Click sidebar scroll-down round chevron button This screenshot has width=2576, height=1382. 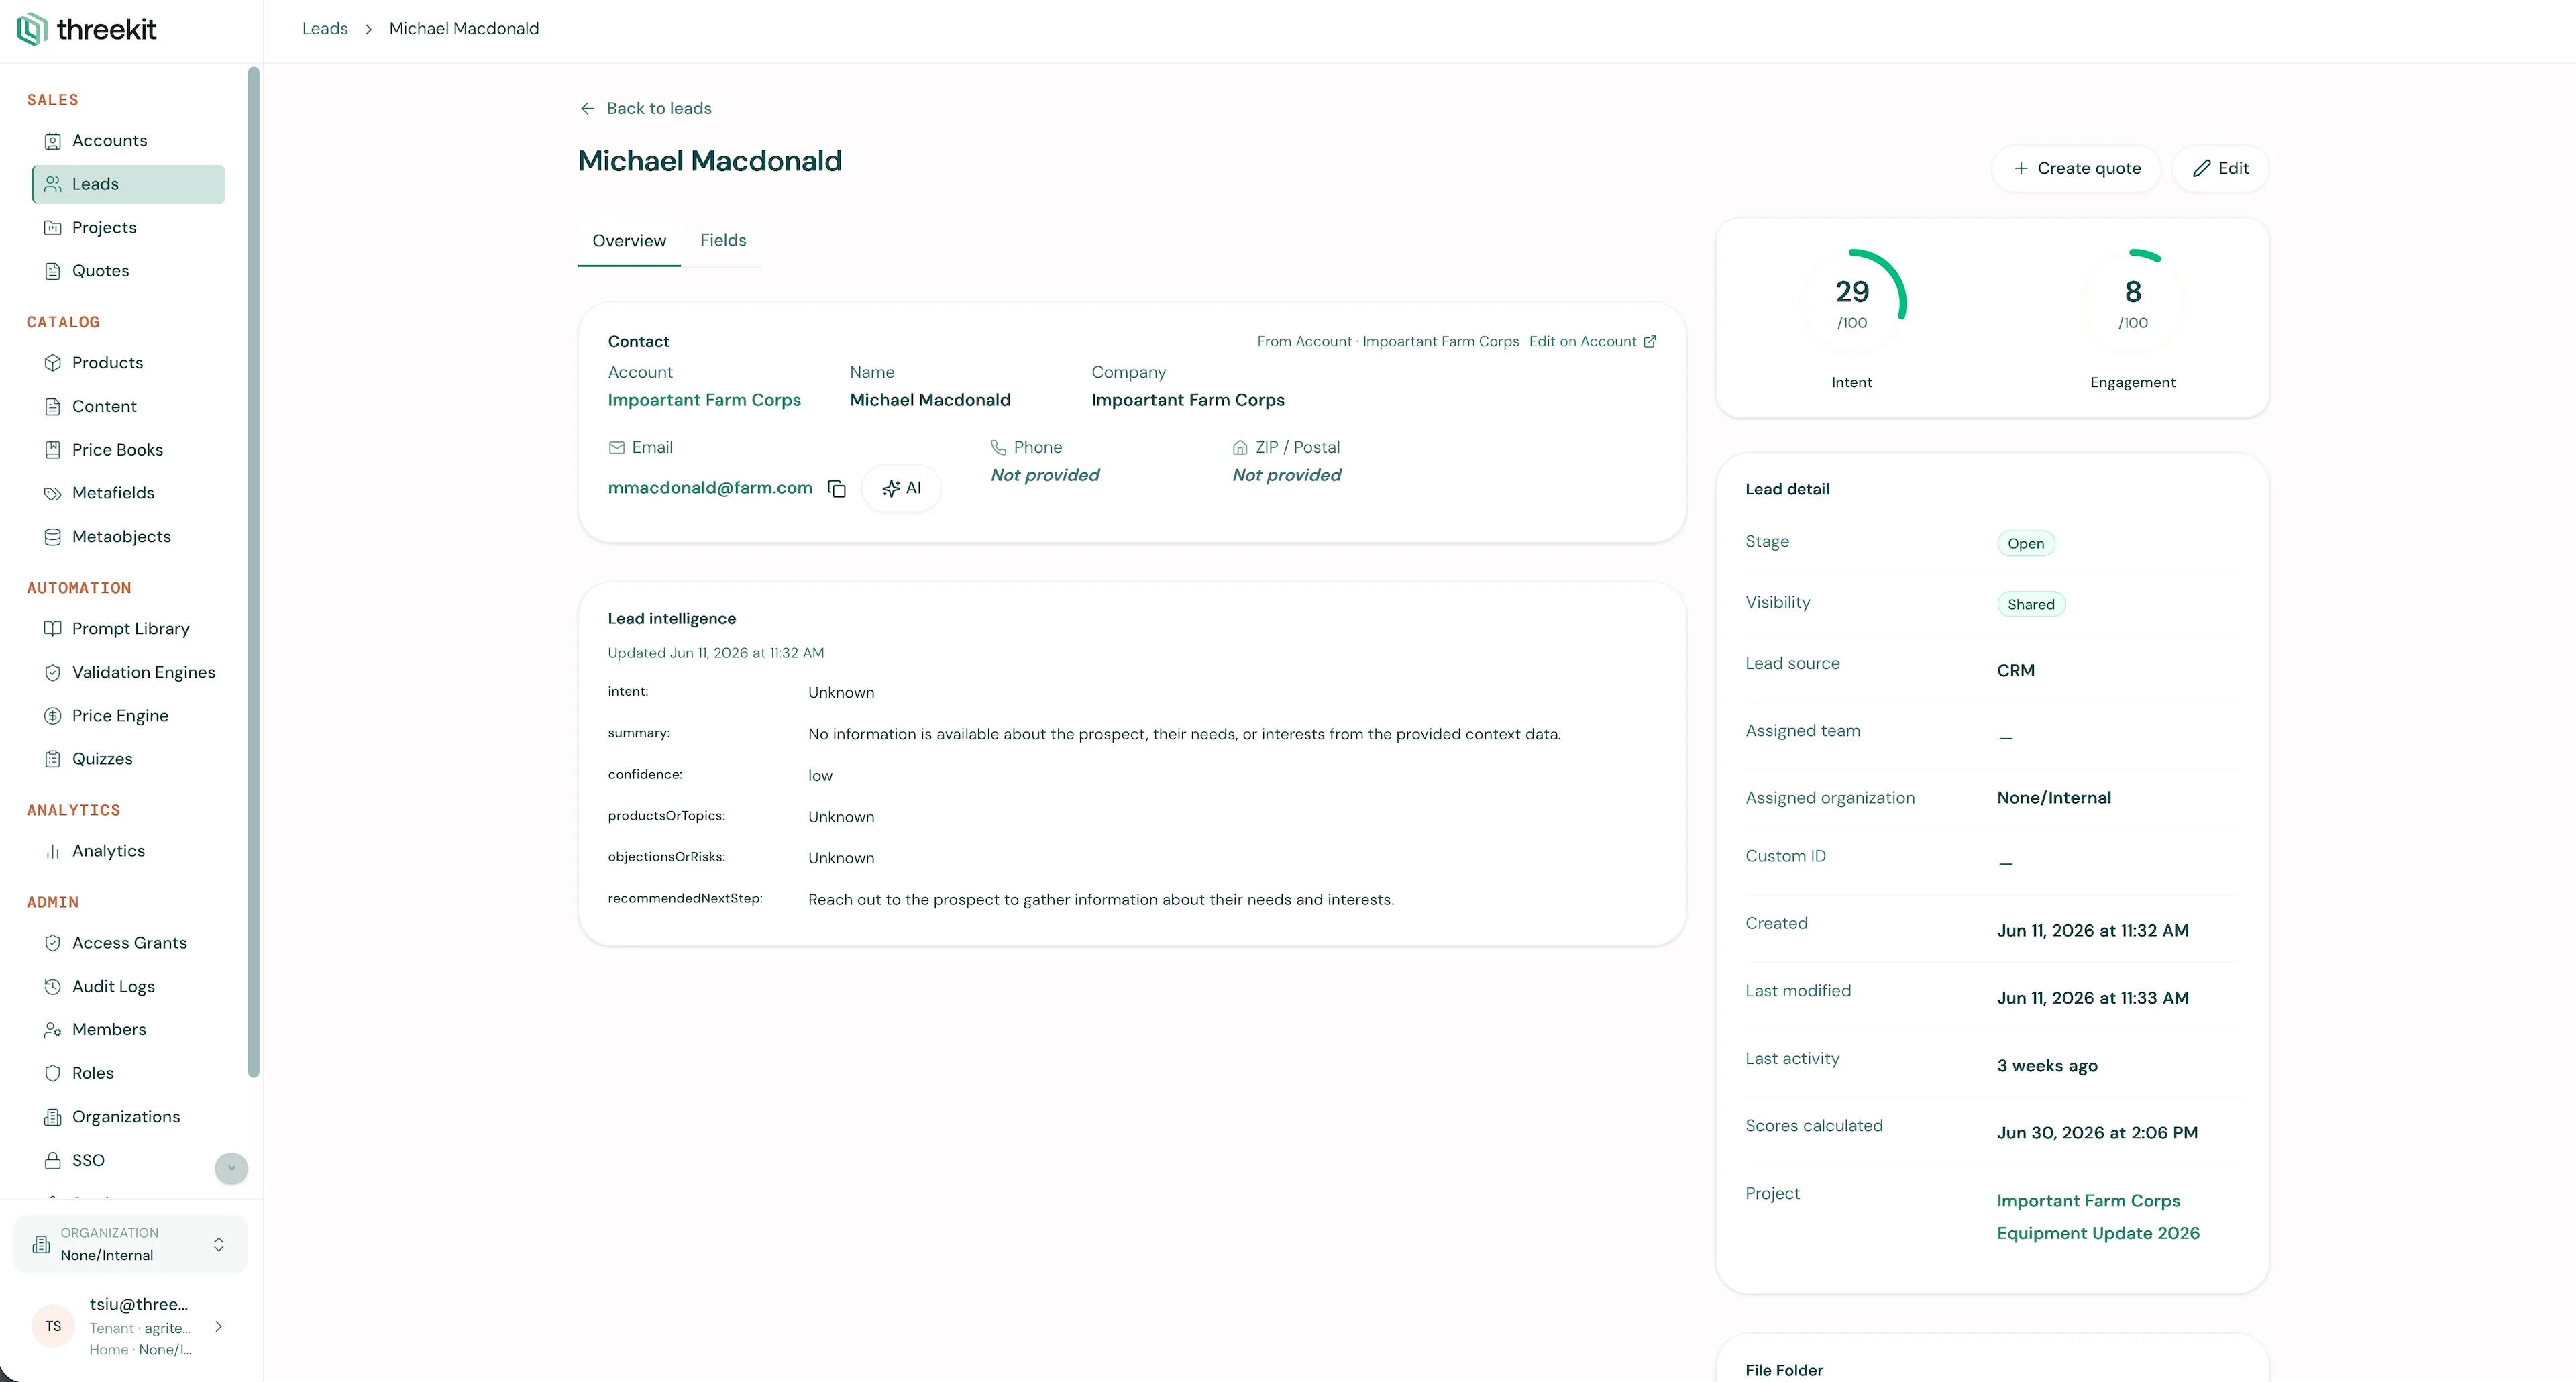point(231,1168)
